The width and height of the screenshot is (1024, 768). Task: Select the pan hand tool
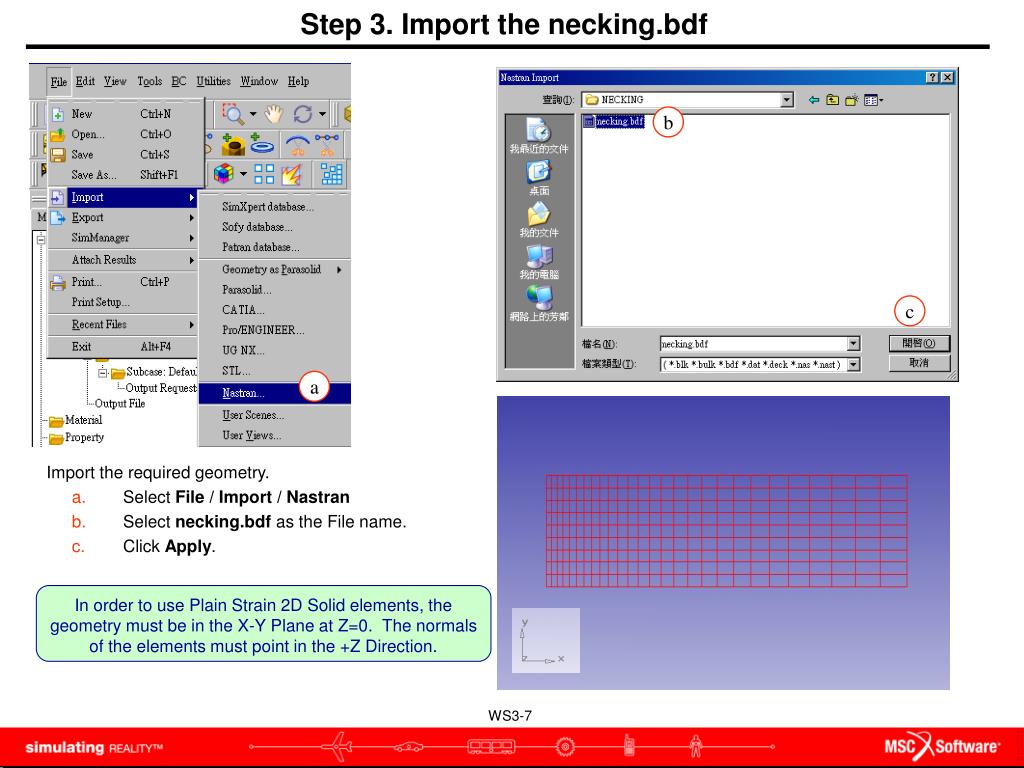pyautogui.click(x=274, y=114)
